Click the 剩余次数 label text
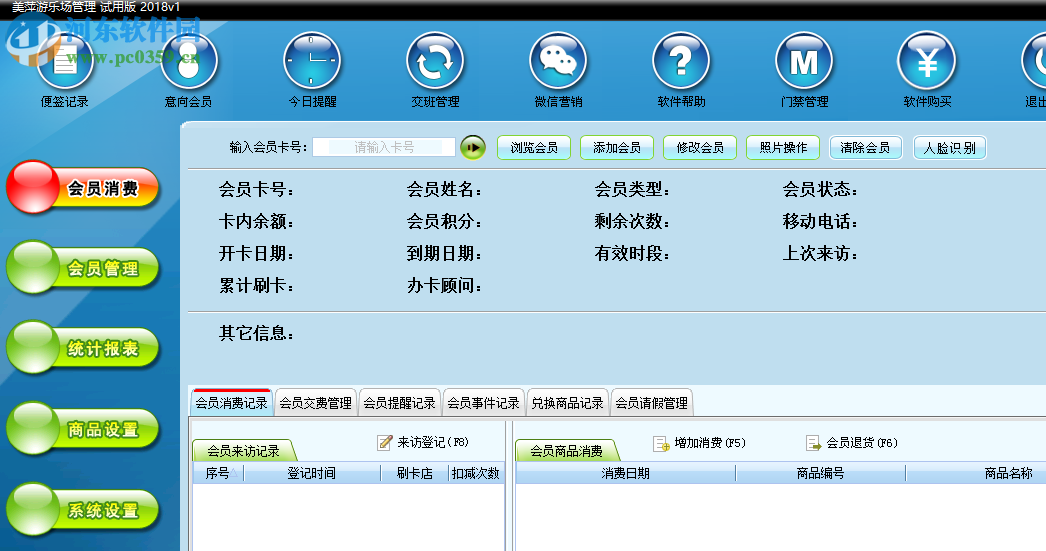The height and width of the screenshot is (551, 1046). [x=632, y=221]
